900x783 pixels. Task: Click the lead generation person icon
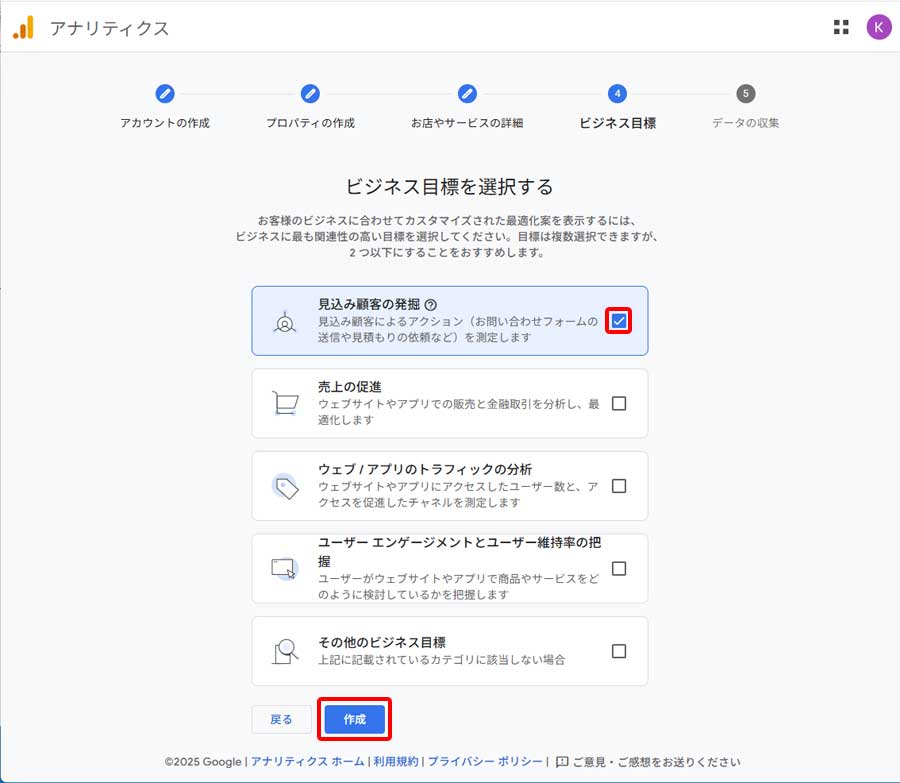(x=285, y=323)
